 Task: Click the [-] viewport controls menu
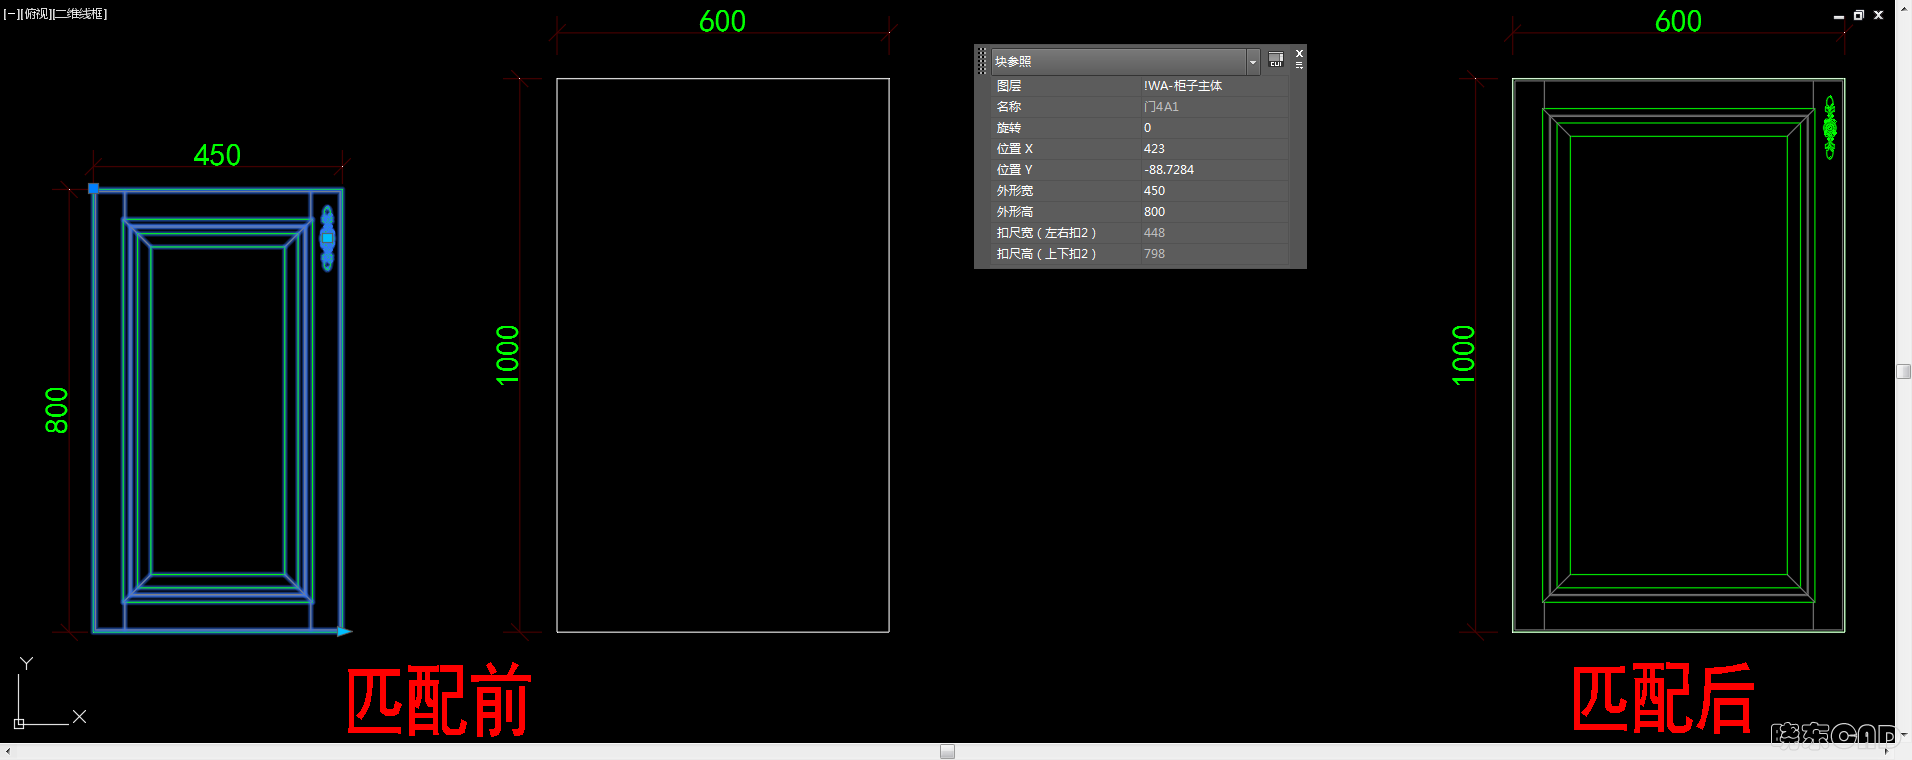tap(10, 14)
